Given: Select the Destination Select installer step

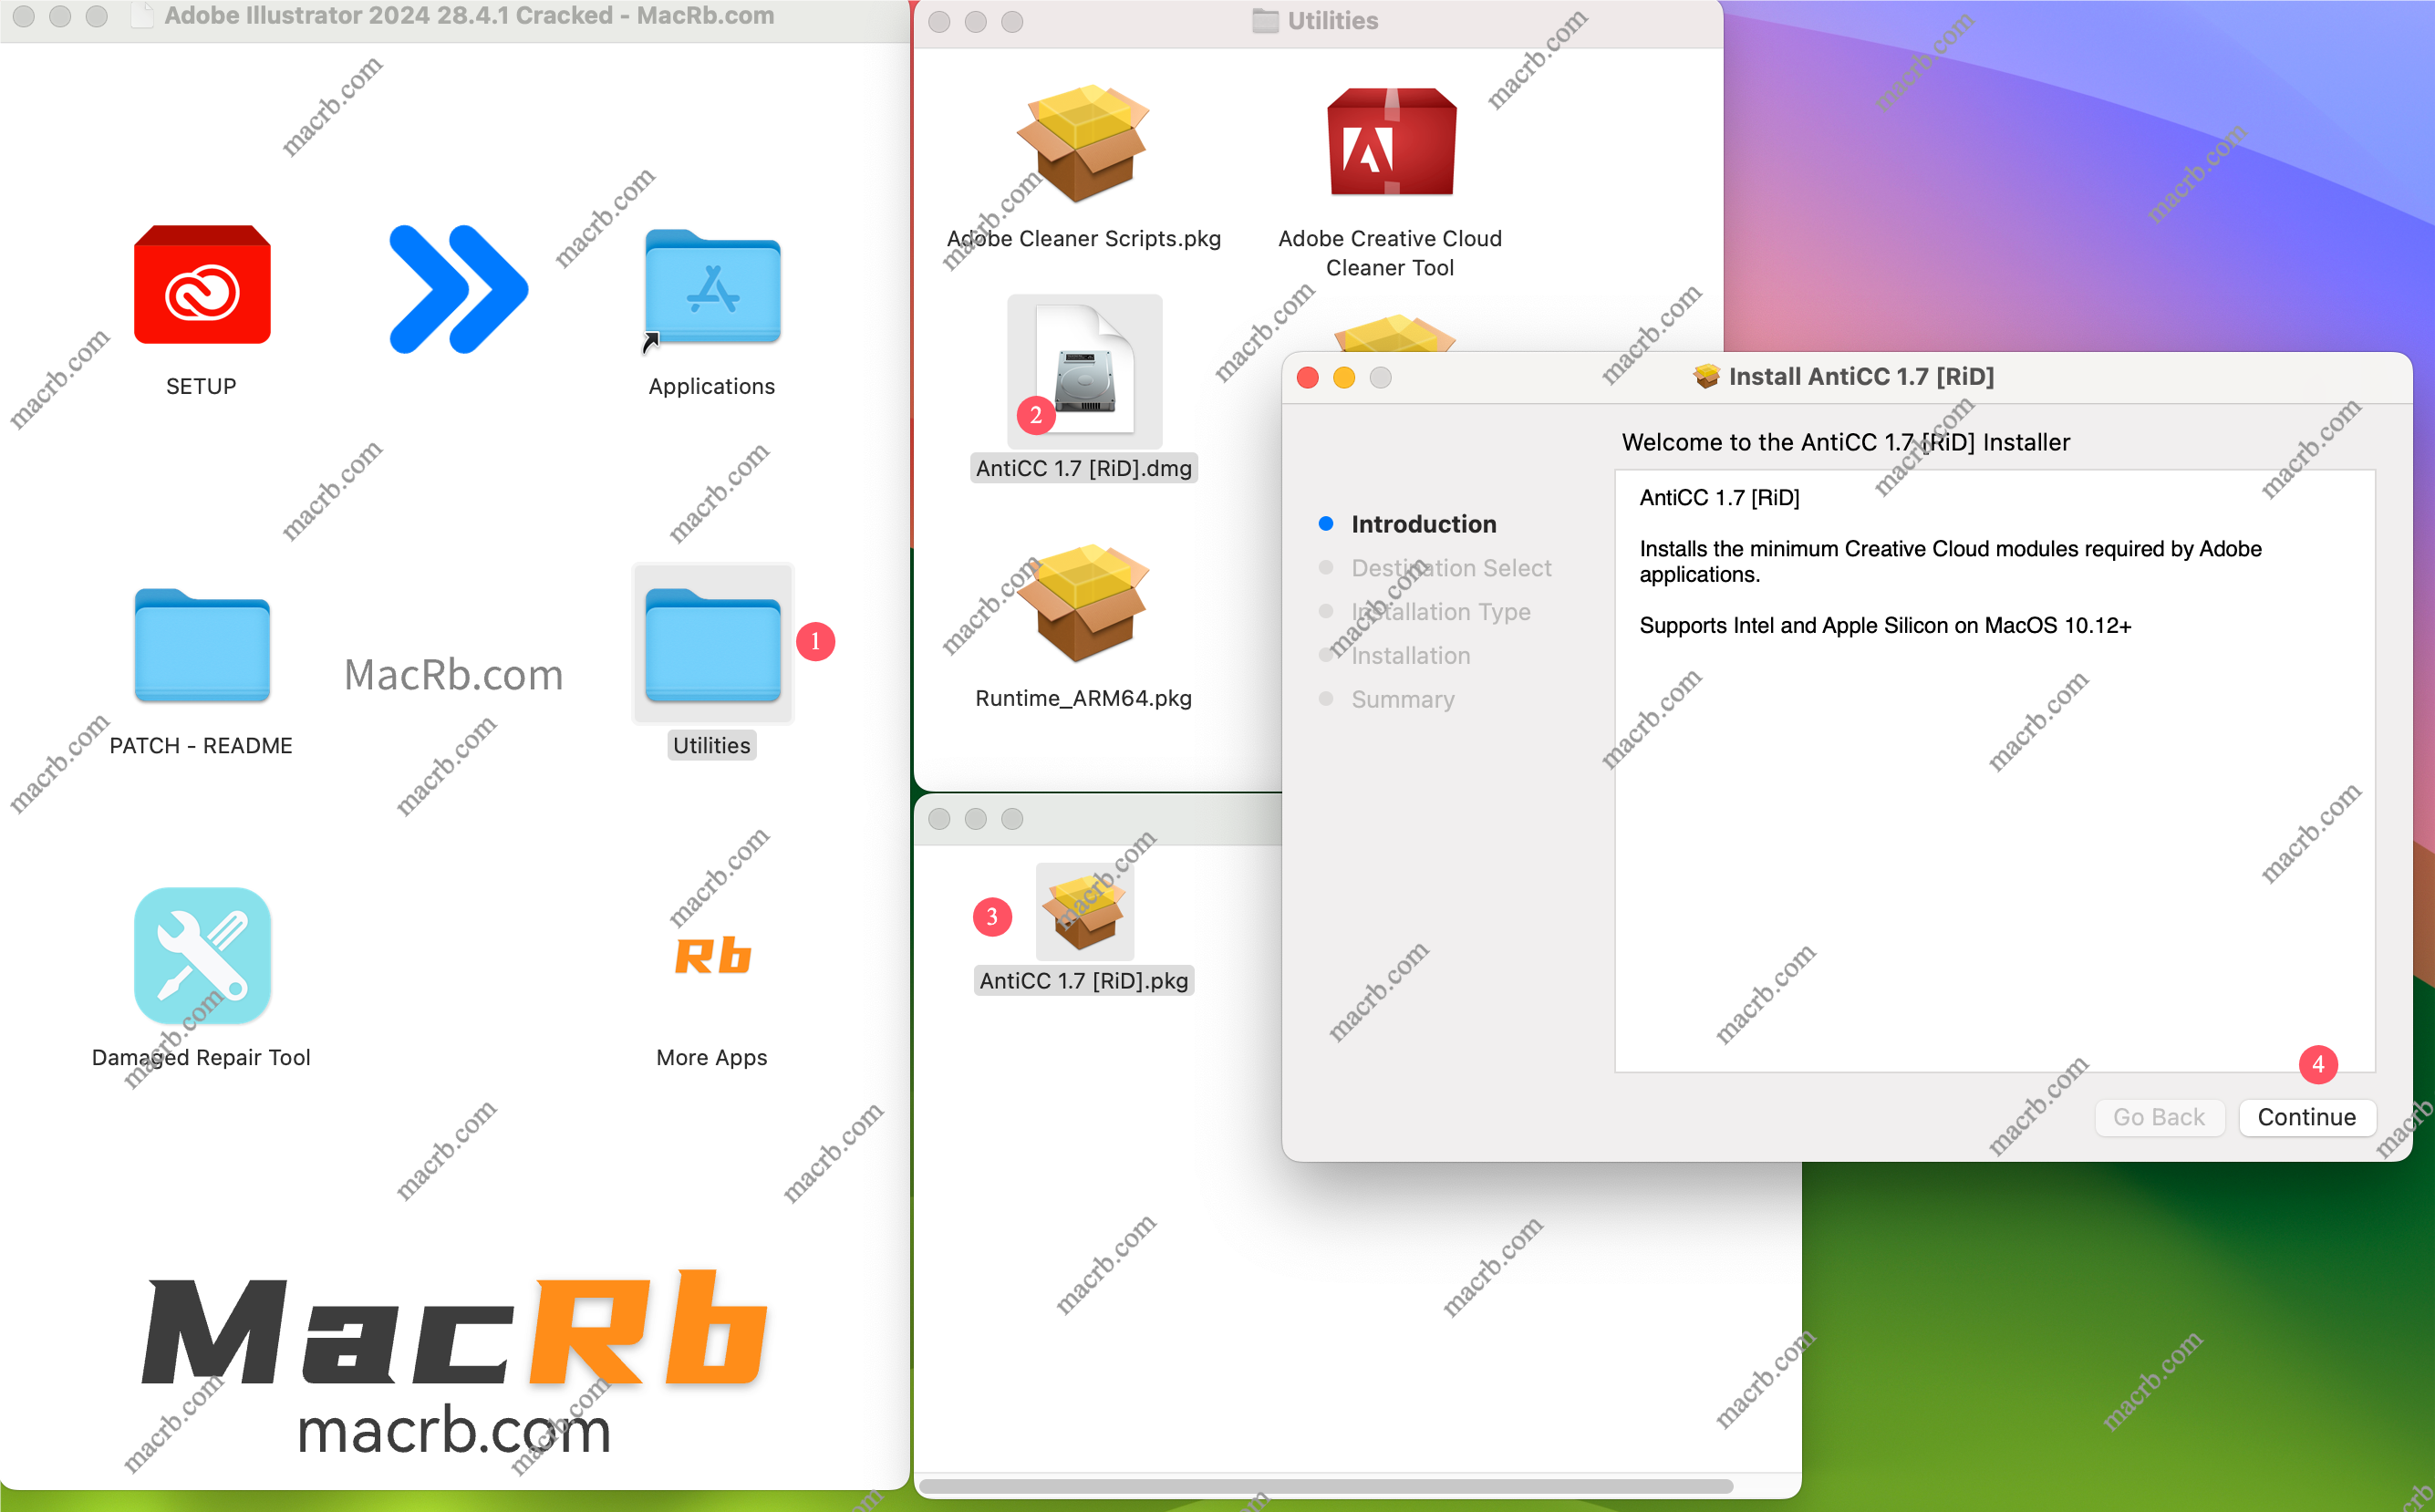Looking at the screenshot, I should (x=1451, y=568).
